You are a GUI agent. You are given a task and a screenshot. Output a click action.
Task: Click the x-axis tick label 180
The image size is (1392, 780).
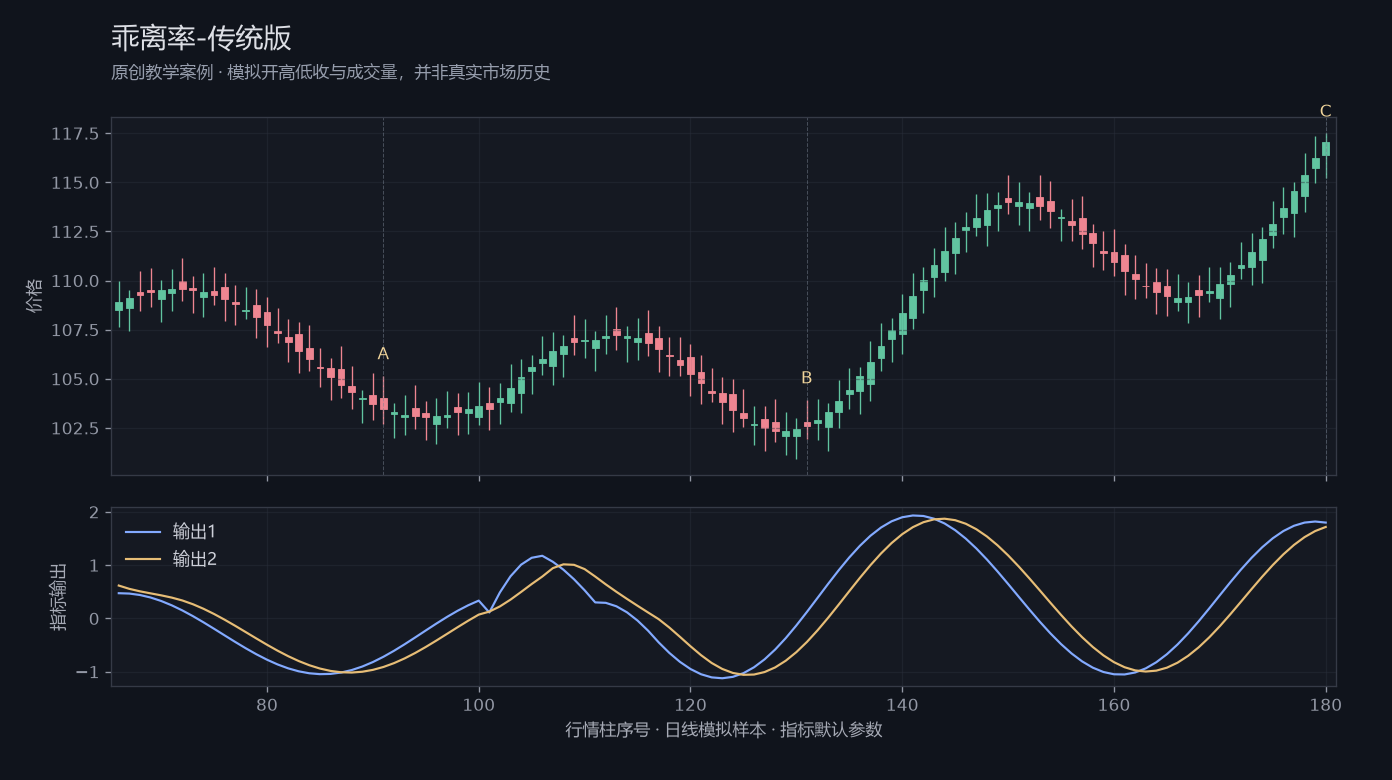(1326, 703)
